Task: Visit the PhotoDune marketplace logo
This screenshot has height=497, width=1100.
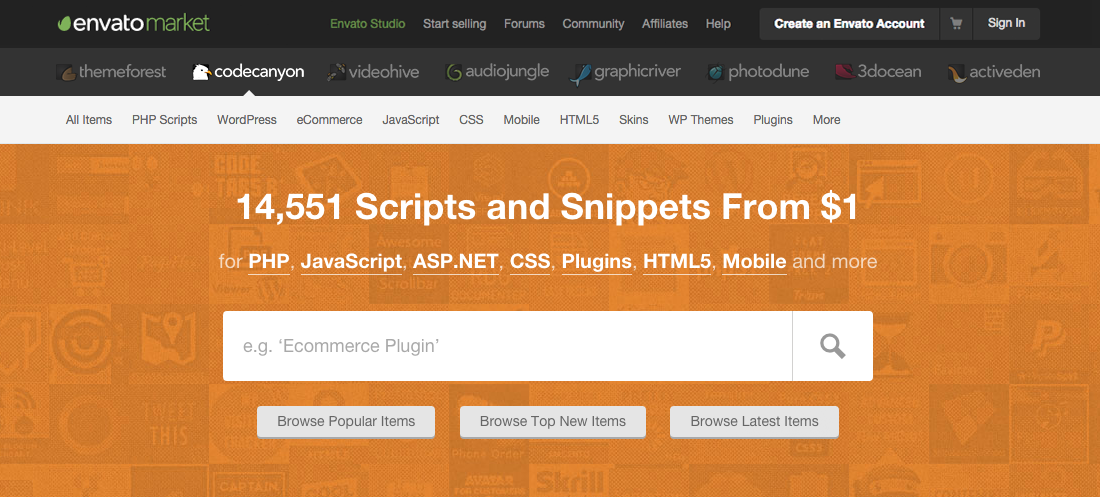Action: (757, 72)
